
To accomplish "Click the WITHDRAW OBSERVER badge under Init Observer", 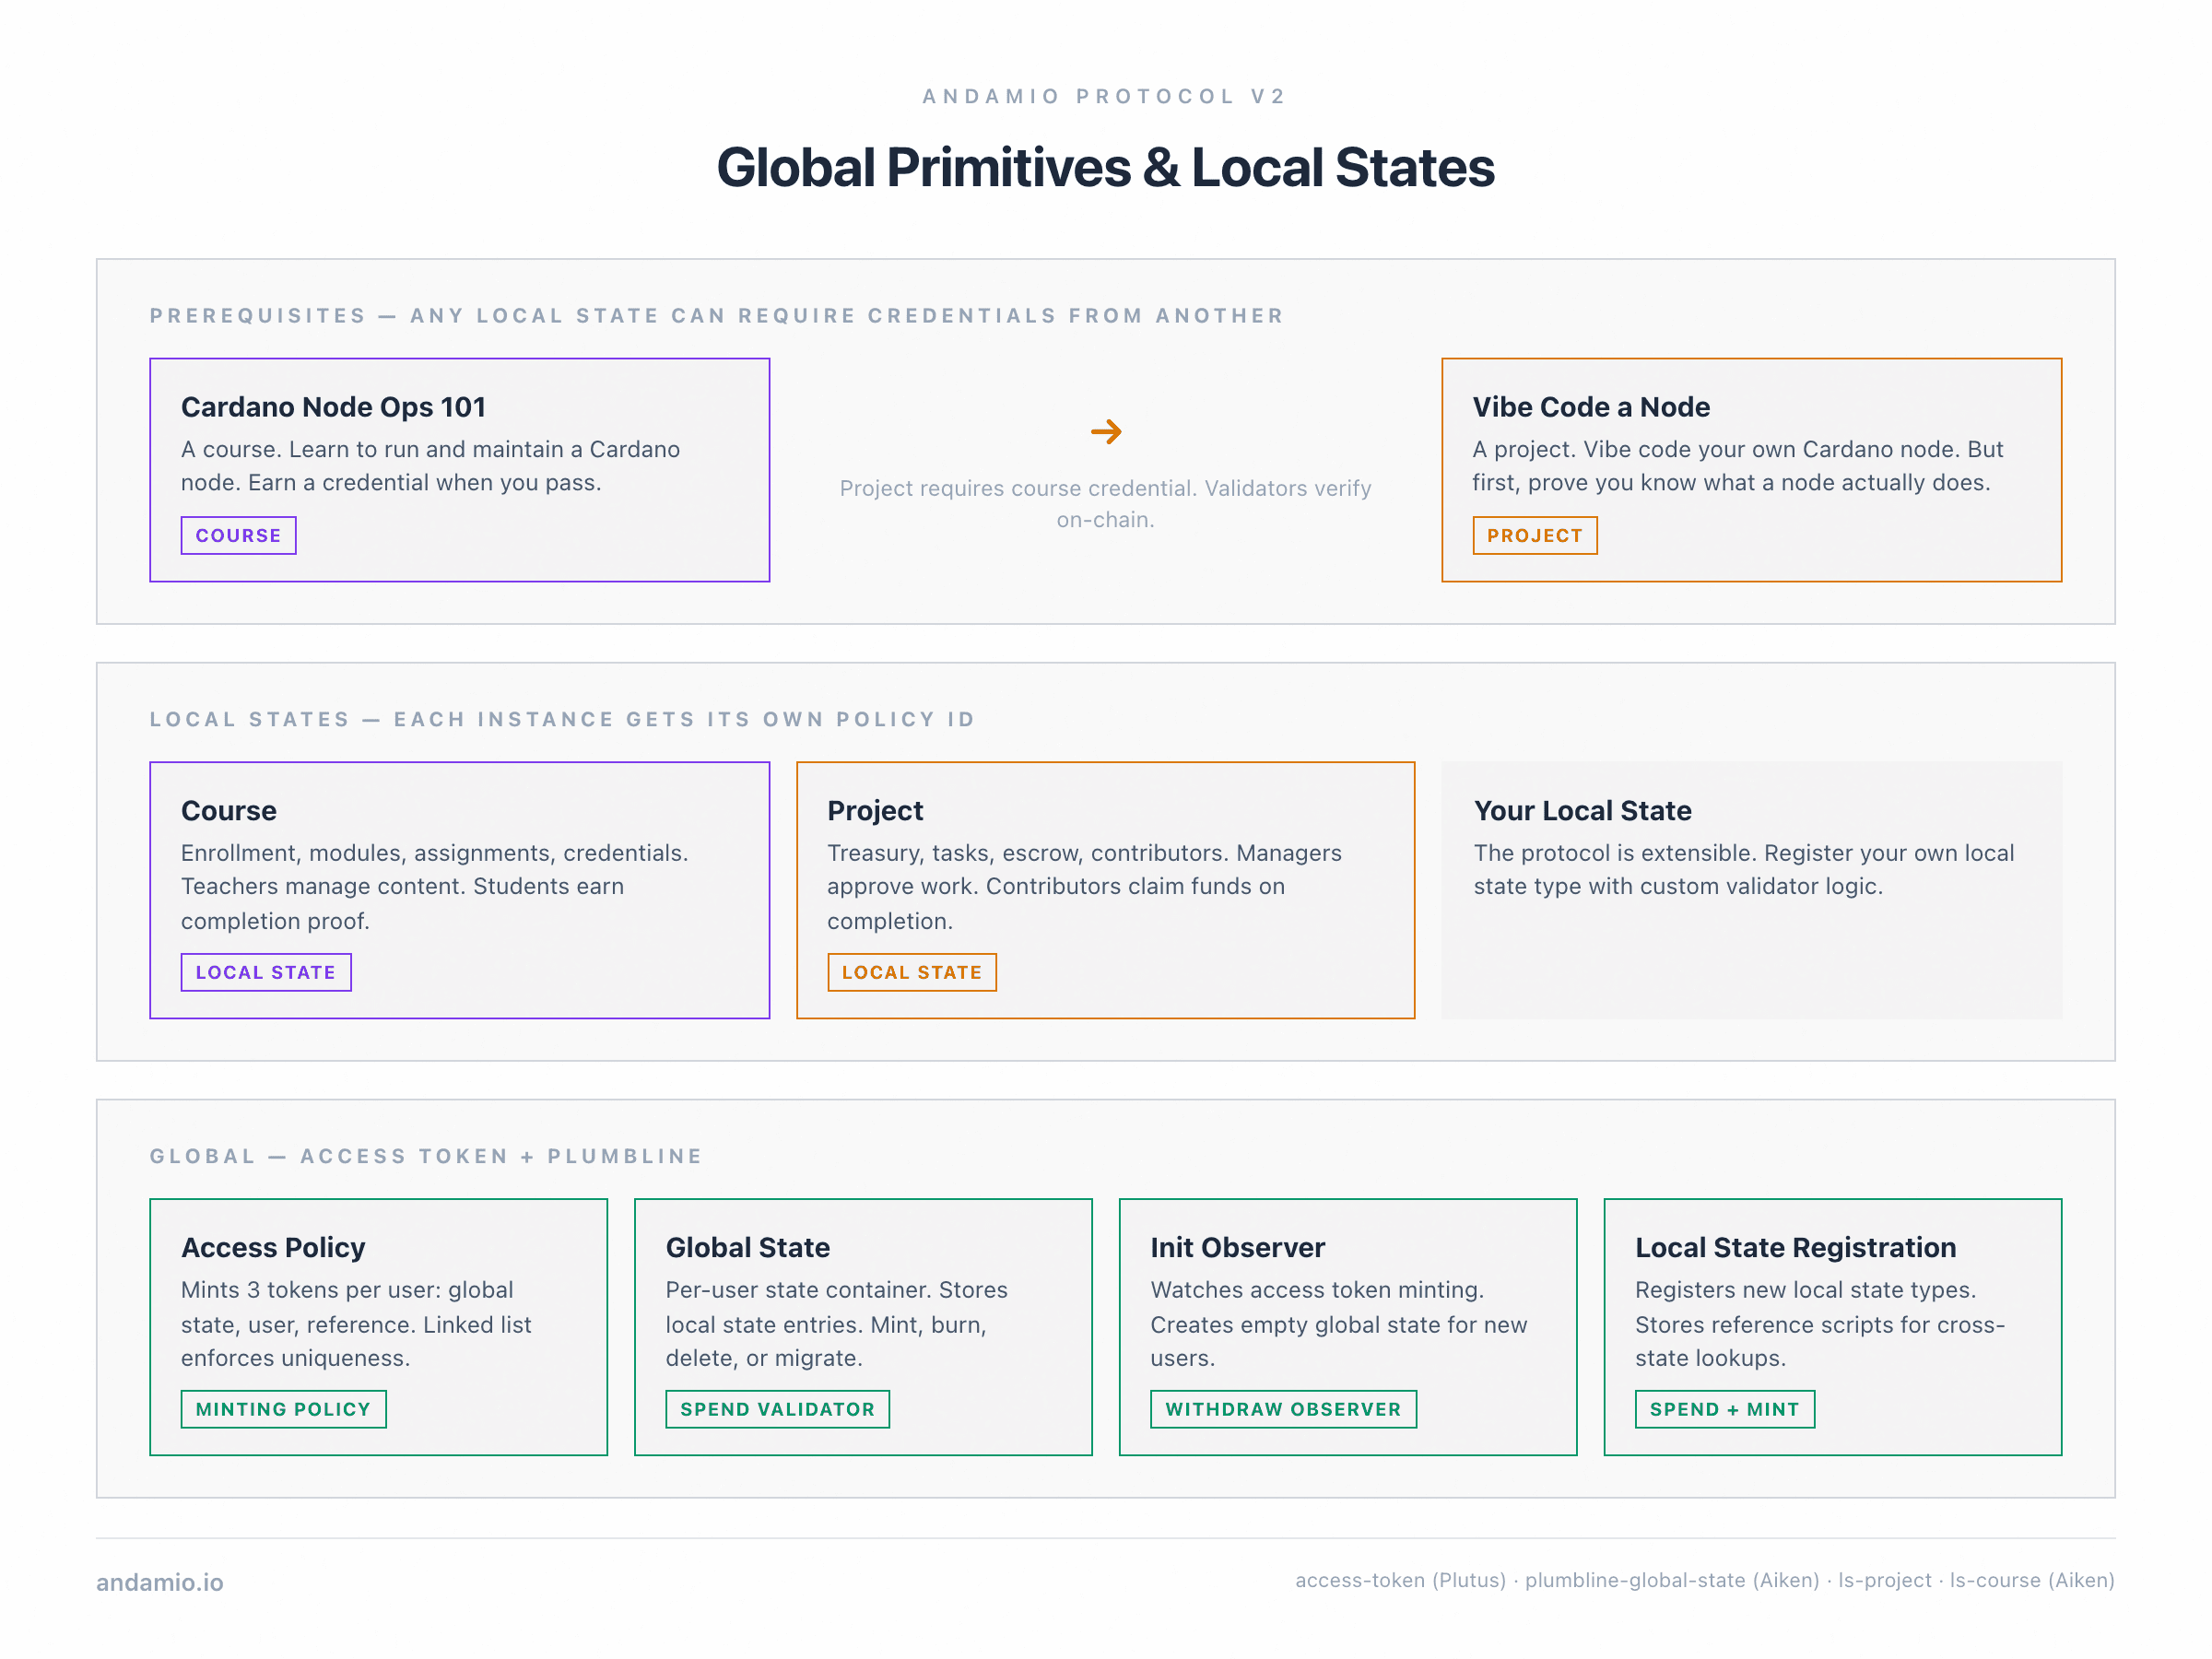I will tap(1284, 1408).
